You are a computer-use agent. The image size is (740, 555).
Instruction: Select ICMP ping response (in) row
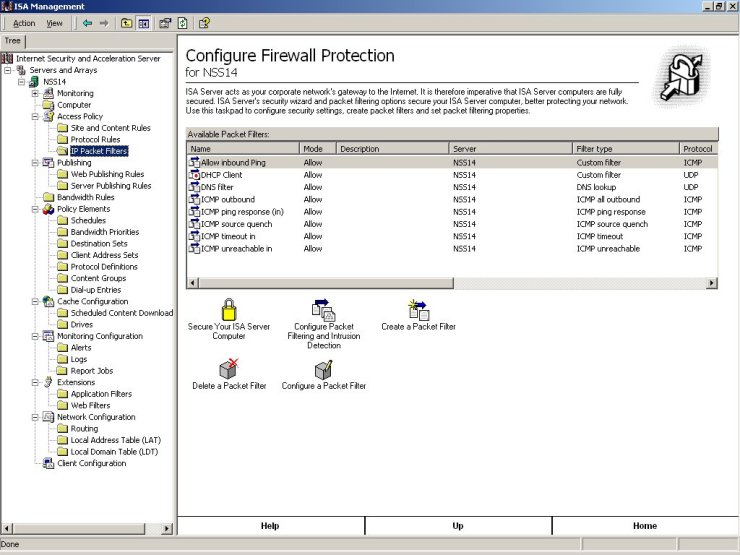tap(452, 212)
